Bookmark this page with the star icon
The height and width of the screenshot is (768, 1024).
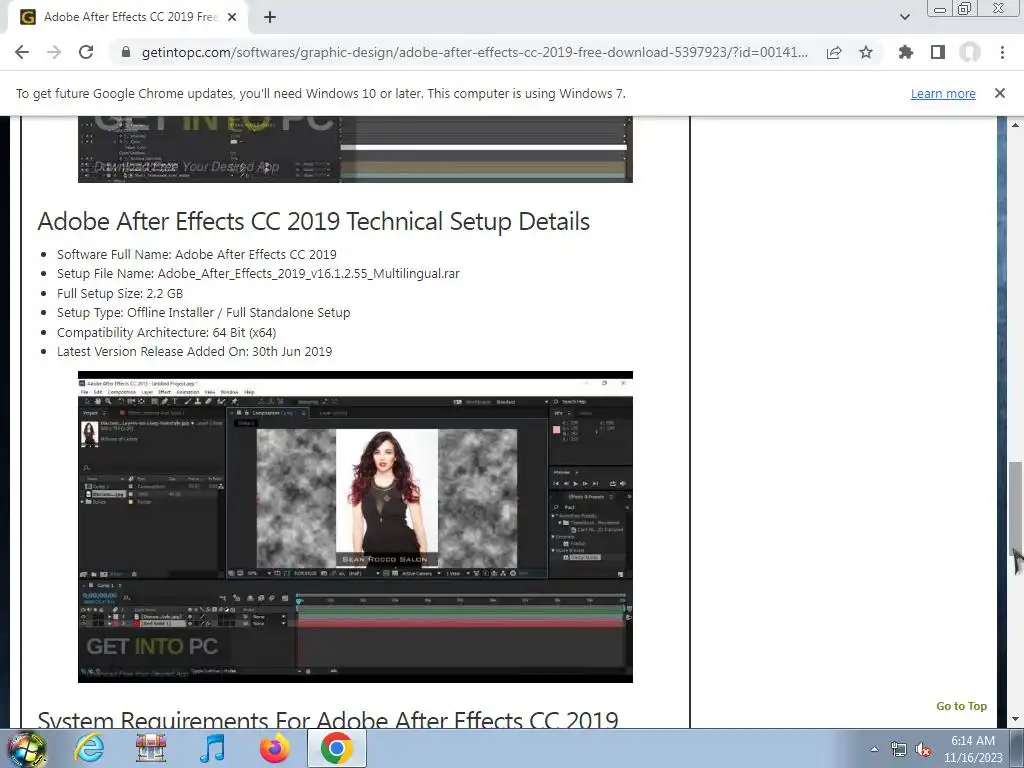[x=866, y=52]
